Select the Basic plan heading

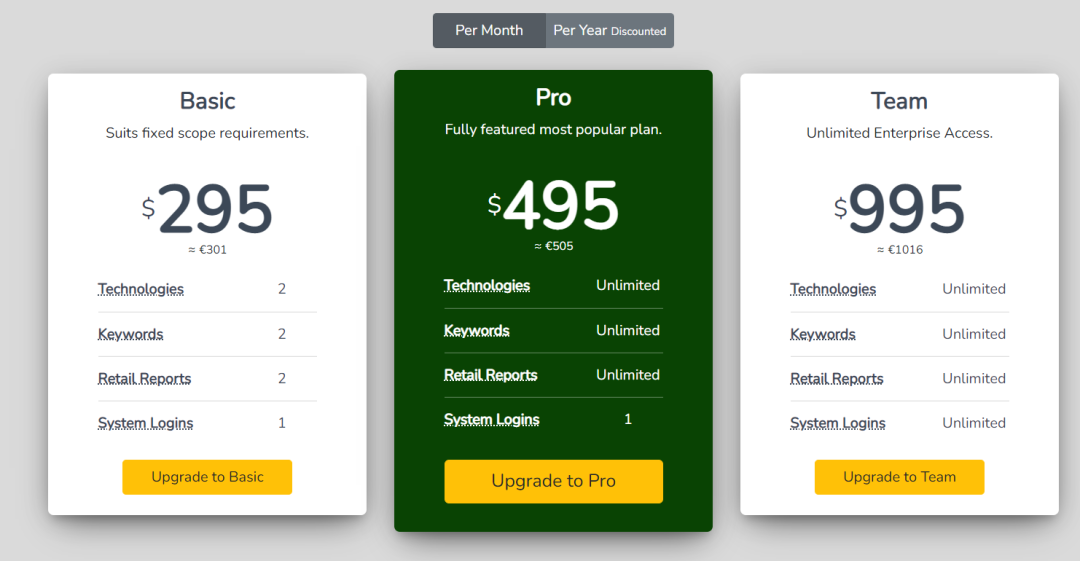pyautogui.click(x=207, y=101)
